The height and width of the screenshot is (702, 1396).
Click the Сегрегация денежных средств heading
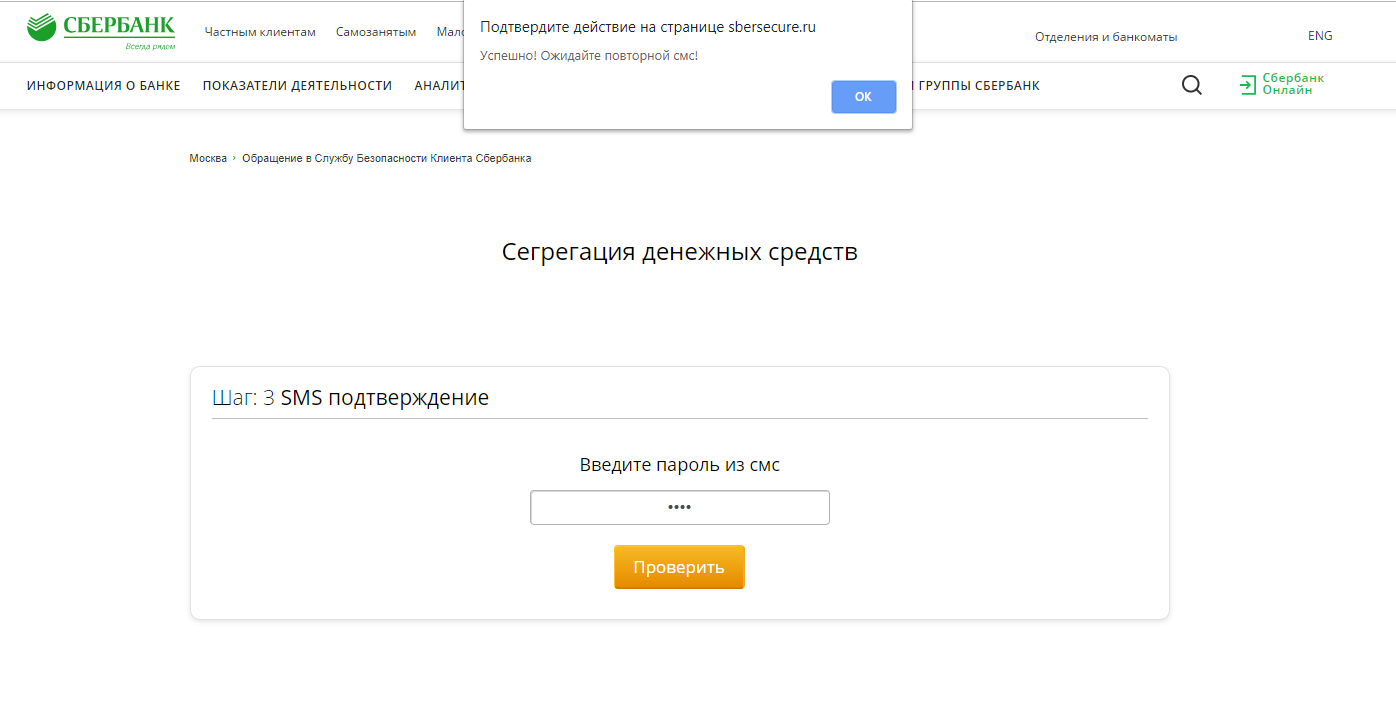click(680, 252)
